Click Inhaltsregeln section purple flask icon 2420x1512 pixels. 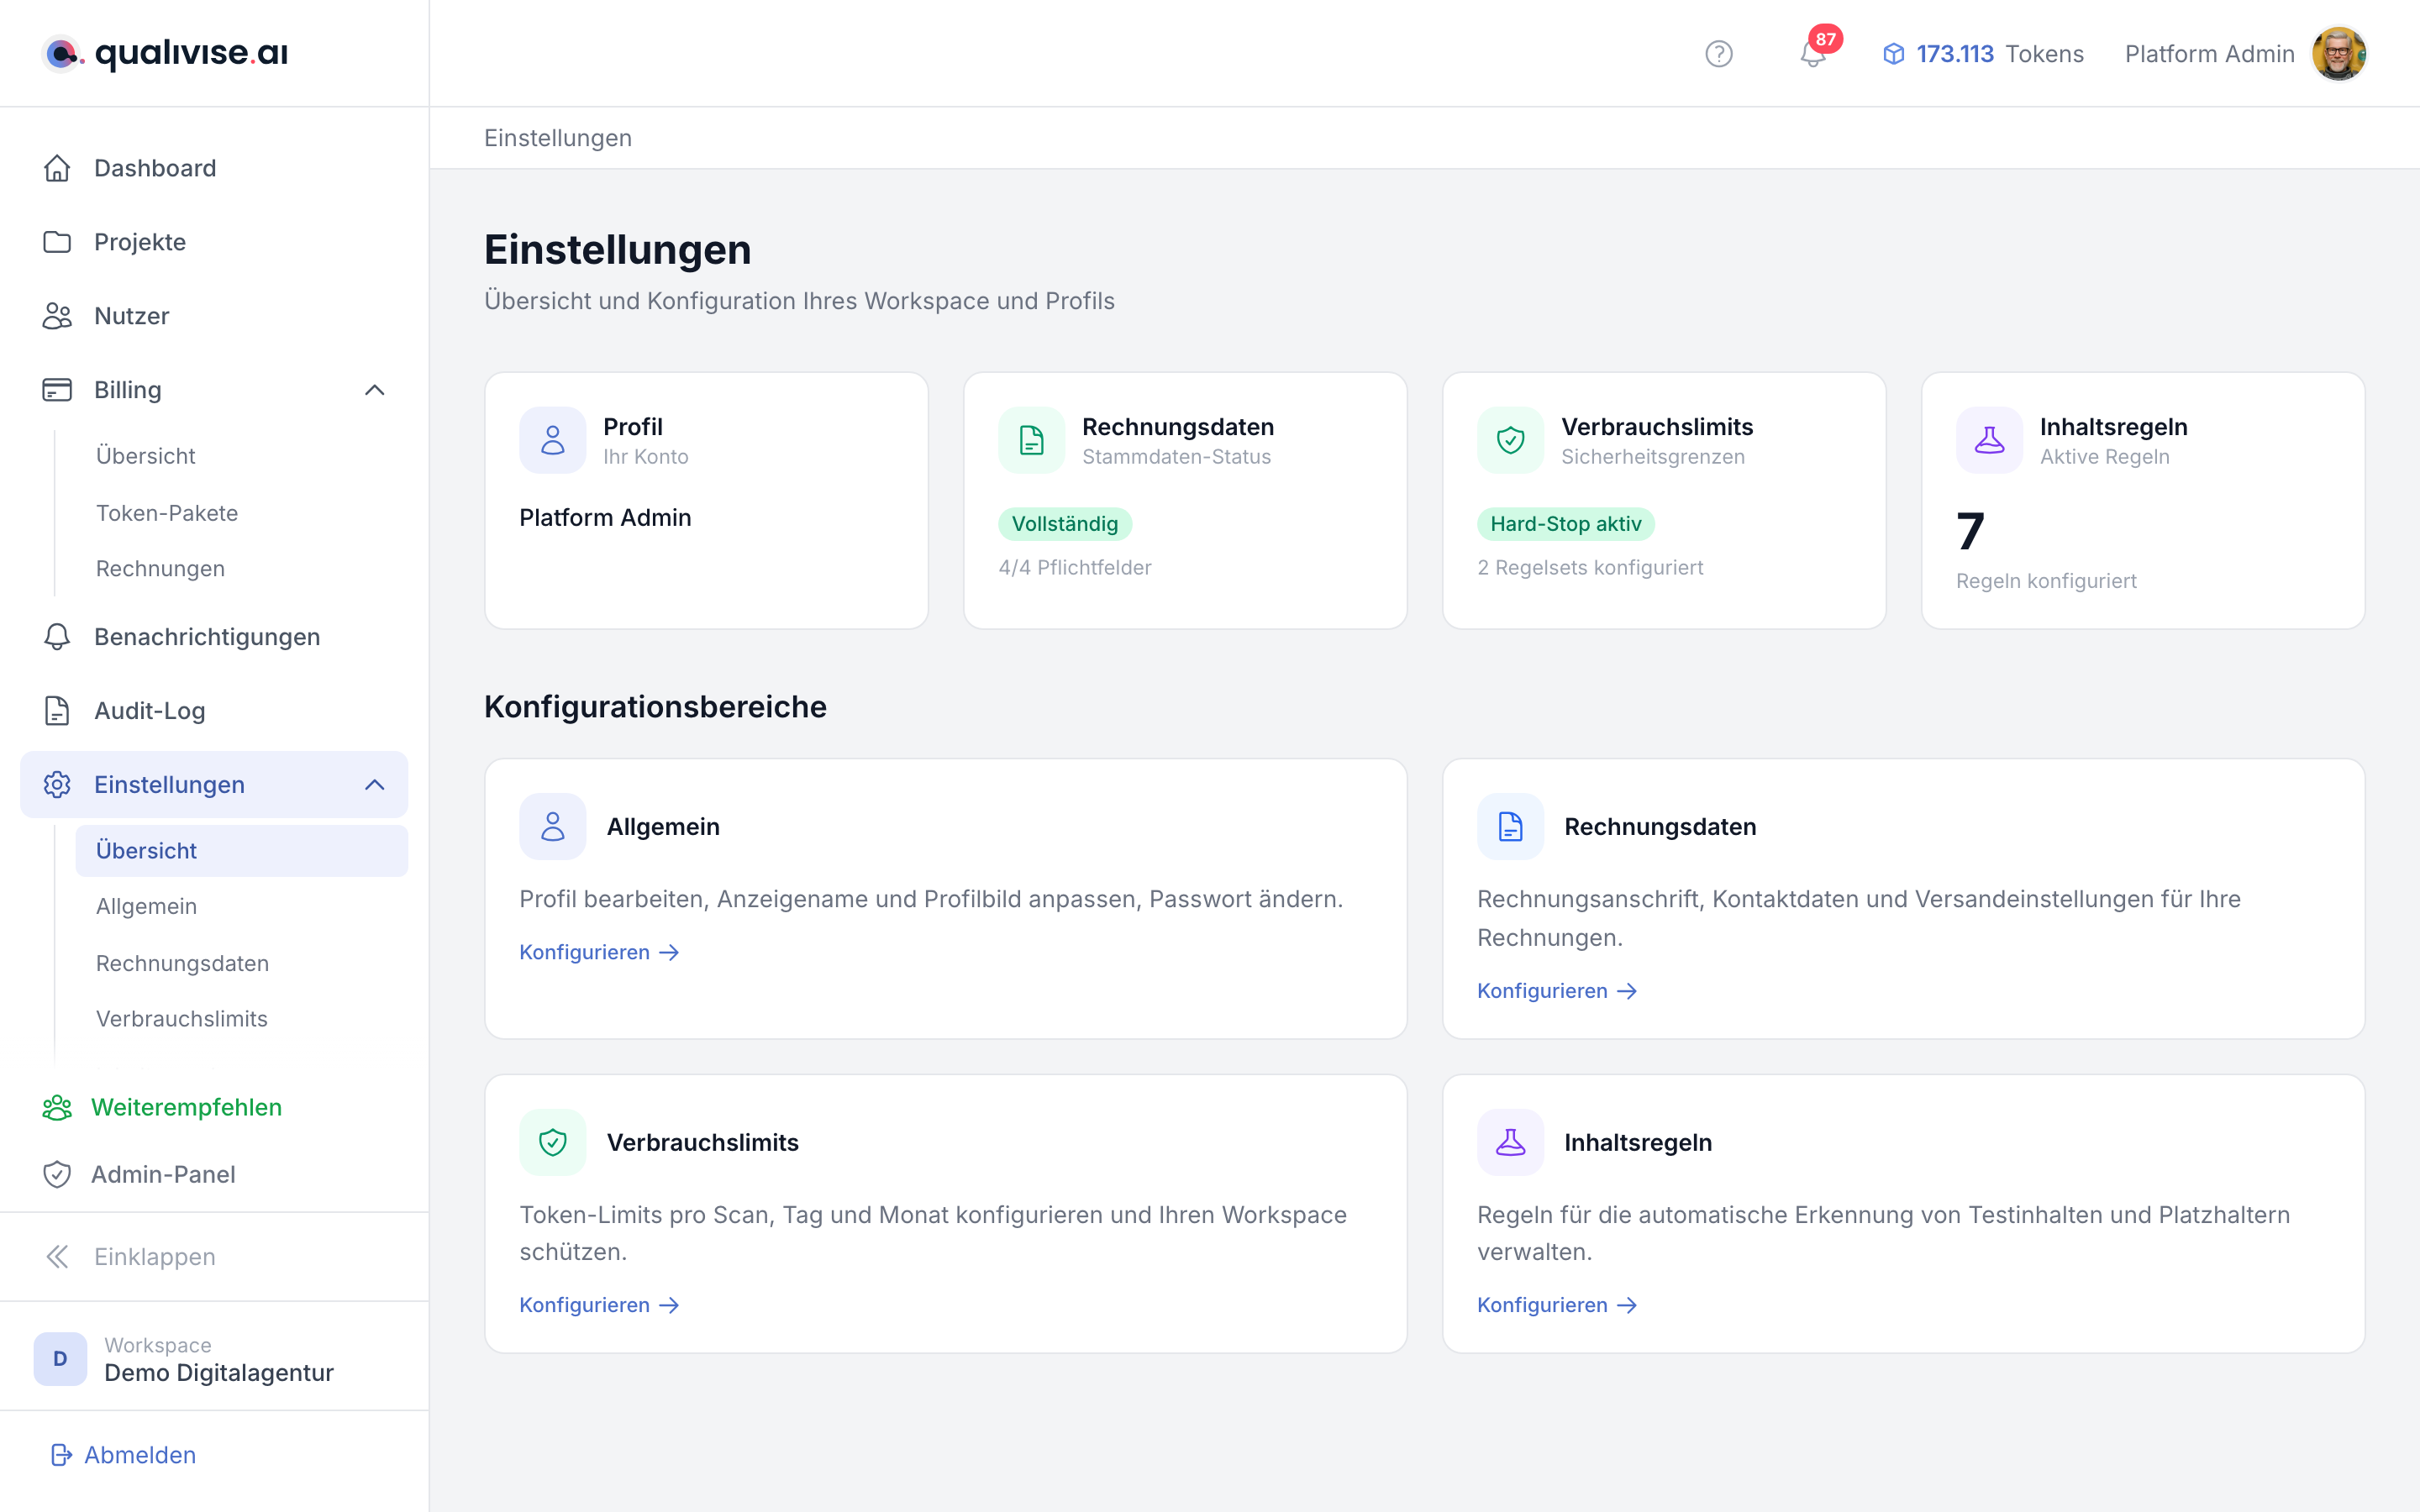tap(1510, 1142)
